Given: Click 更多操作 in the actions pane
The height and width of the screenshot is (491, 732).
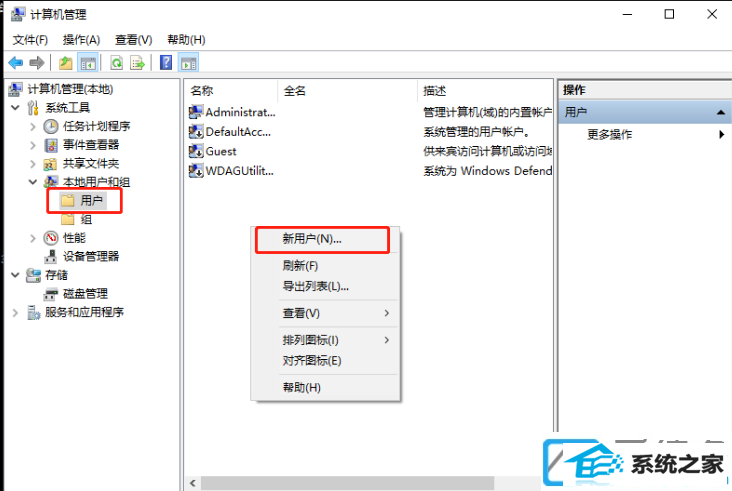Looking at the screenshot, I should pos(610,134).
